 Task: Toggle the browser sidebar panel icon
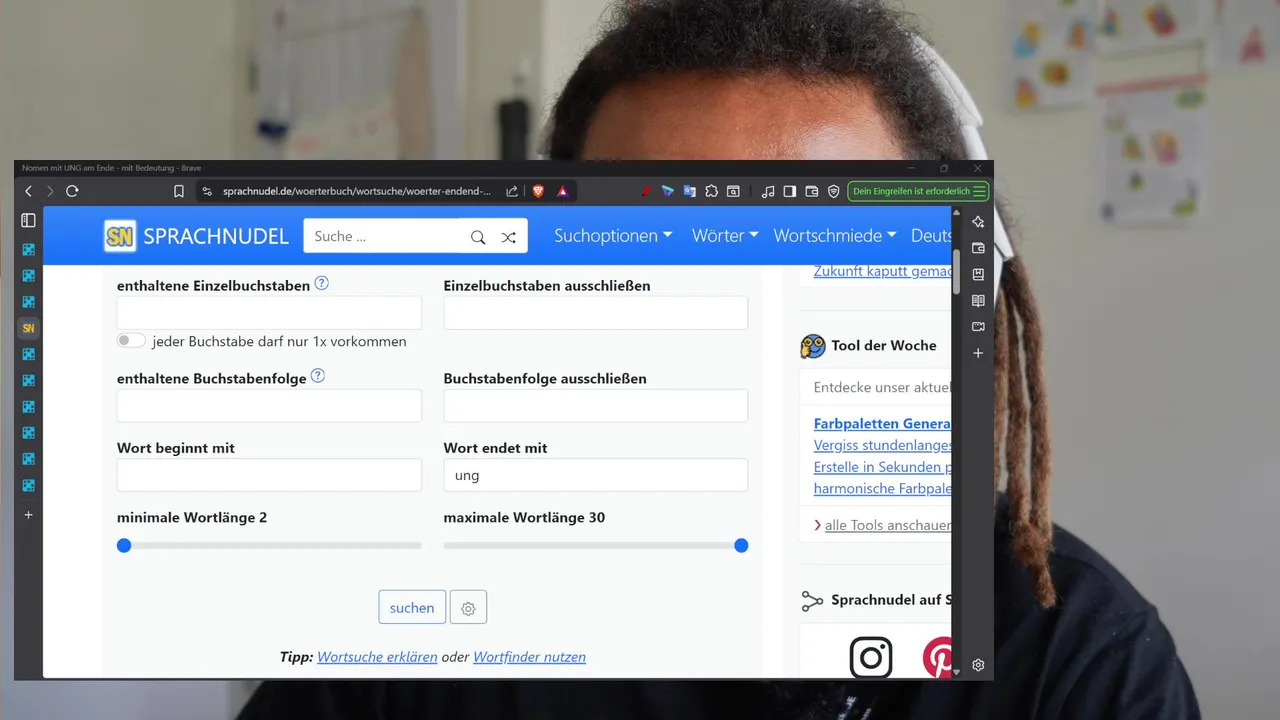pos(789,191)
